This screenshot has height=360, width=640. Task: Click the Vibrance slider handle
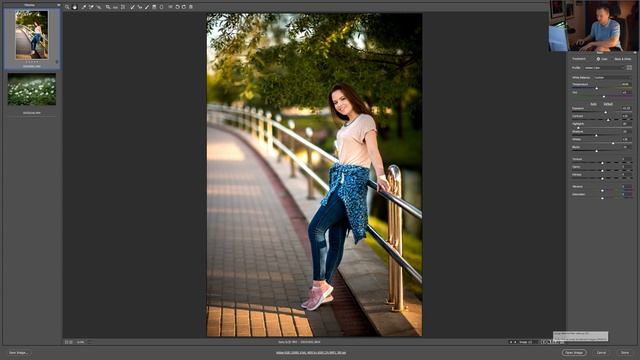coord(602,191)
